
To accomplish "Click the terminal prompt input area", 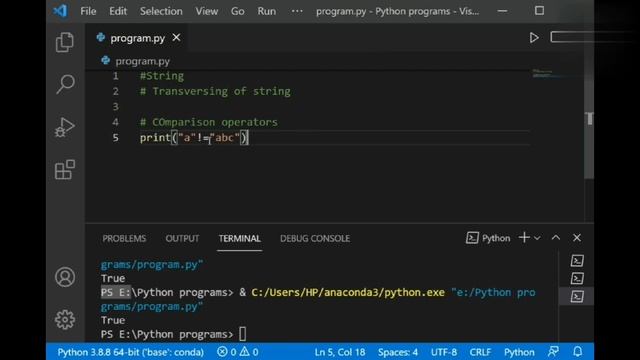I will pos(242,334).
